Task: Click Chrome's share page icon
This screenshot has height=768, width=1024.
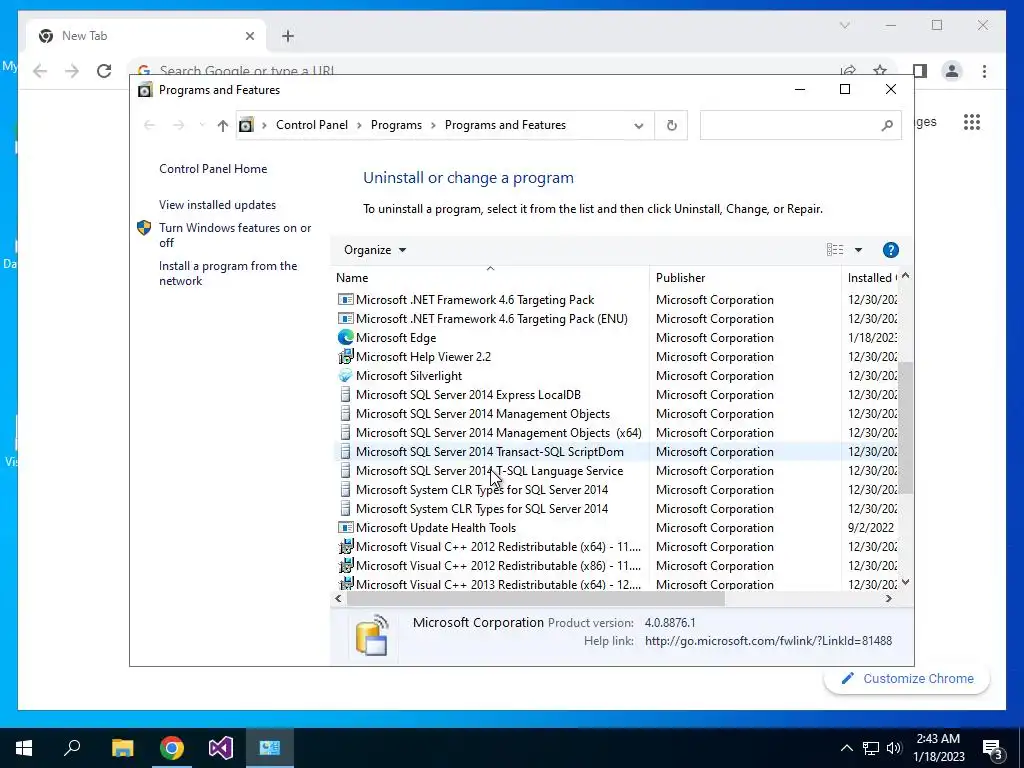Action: coord(848,71)
